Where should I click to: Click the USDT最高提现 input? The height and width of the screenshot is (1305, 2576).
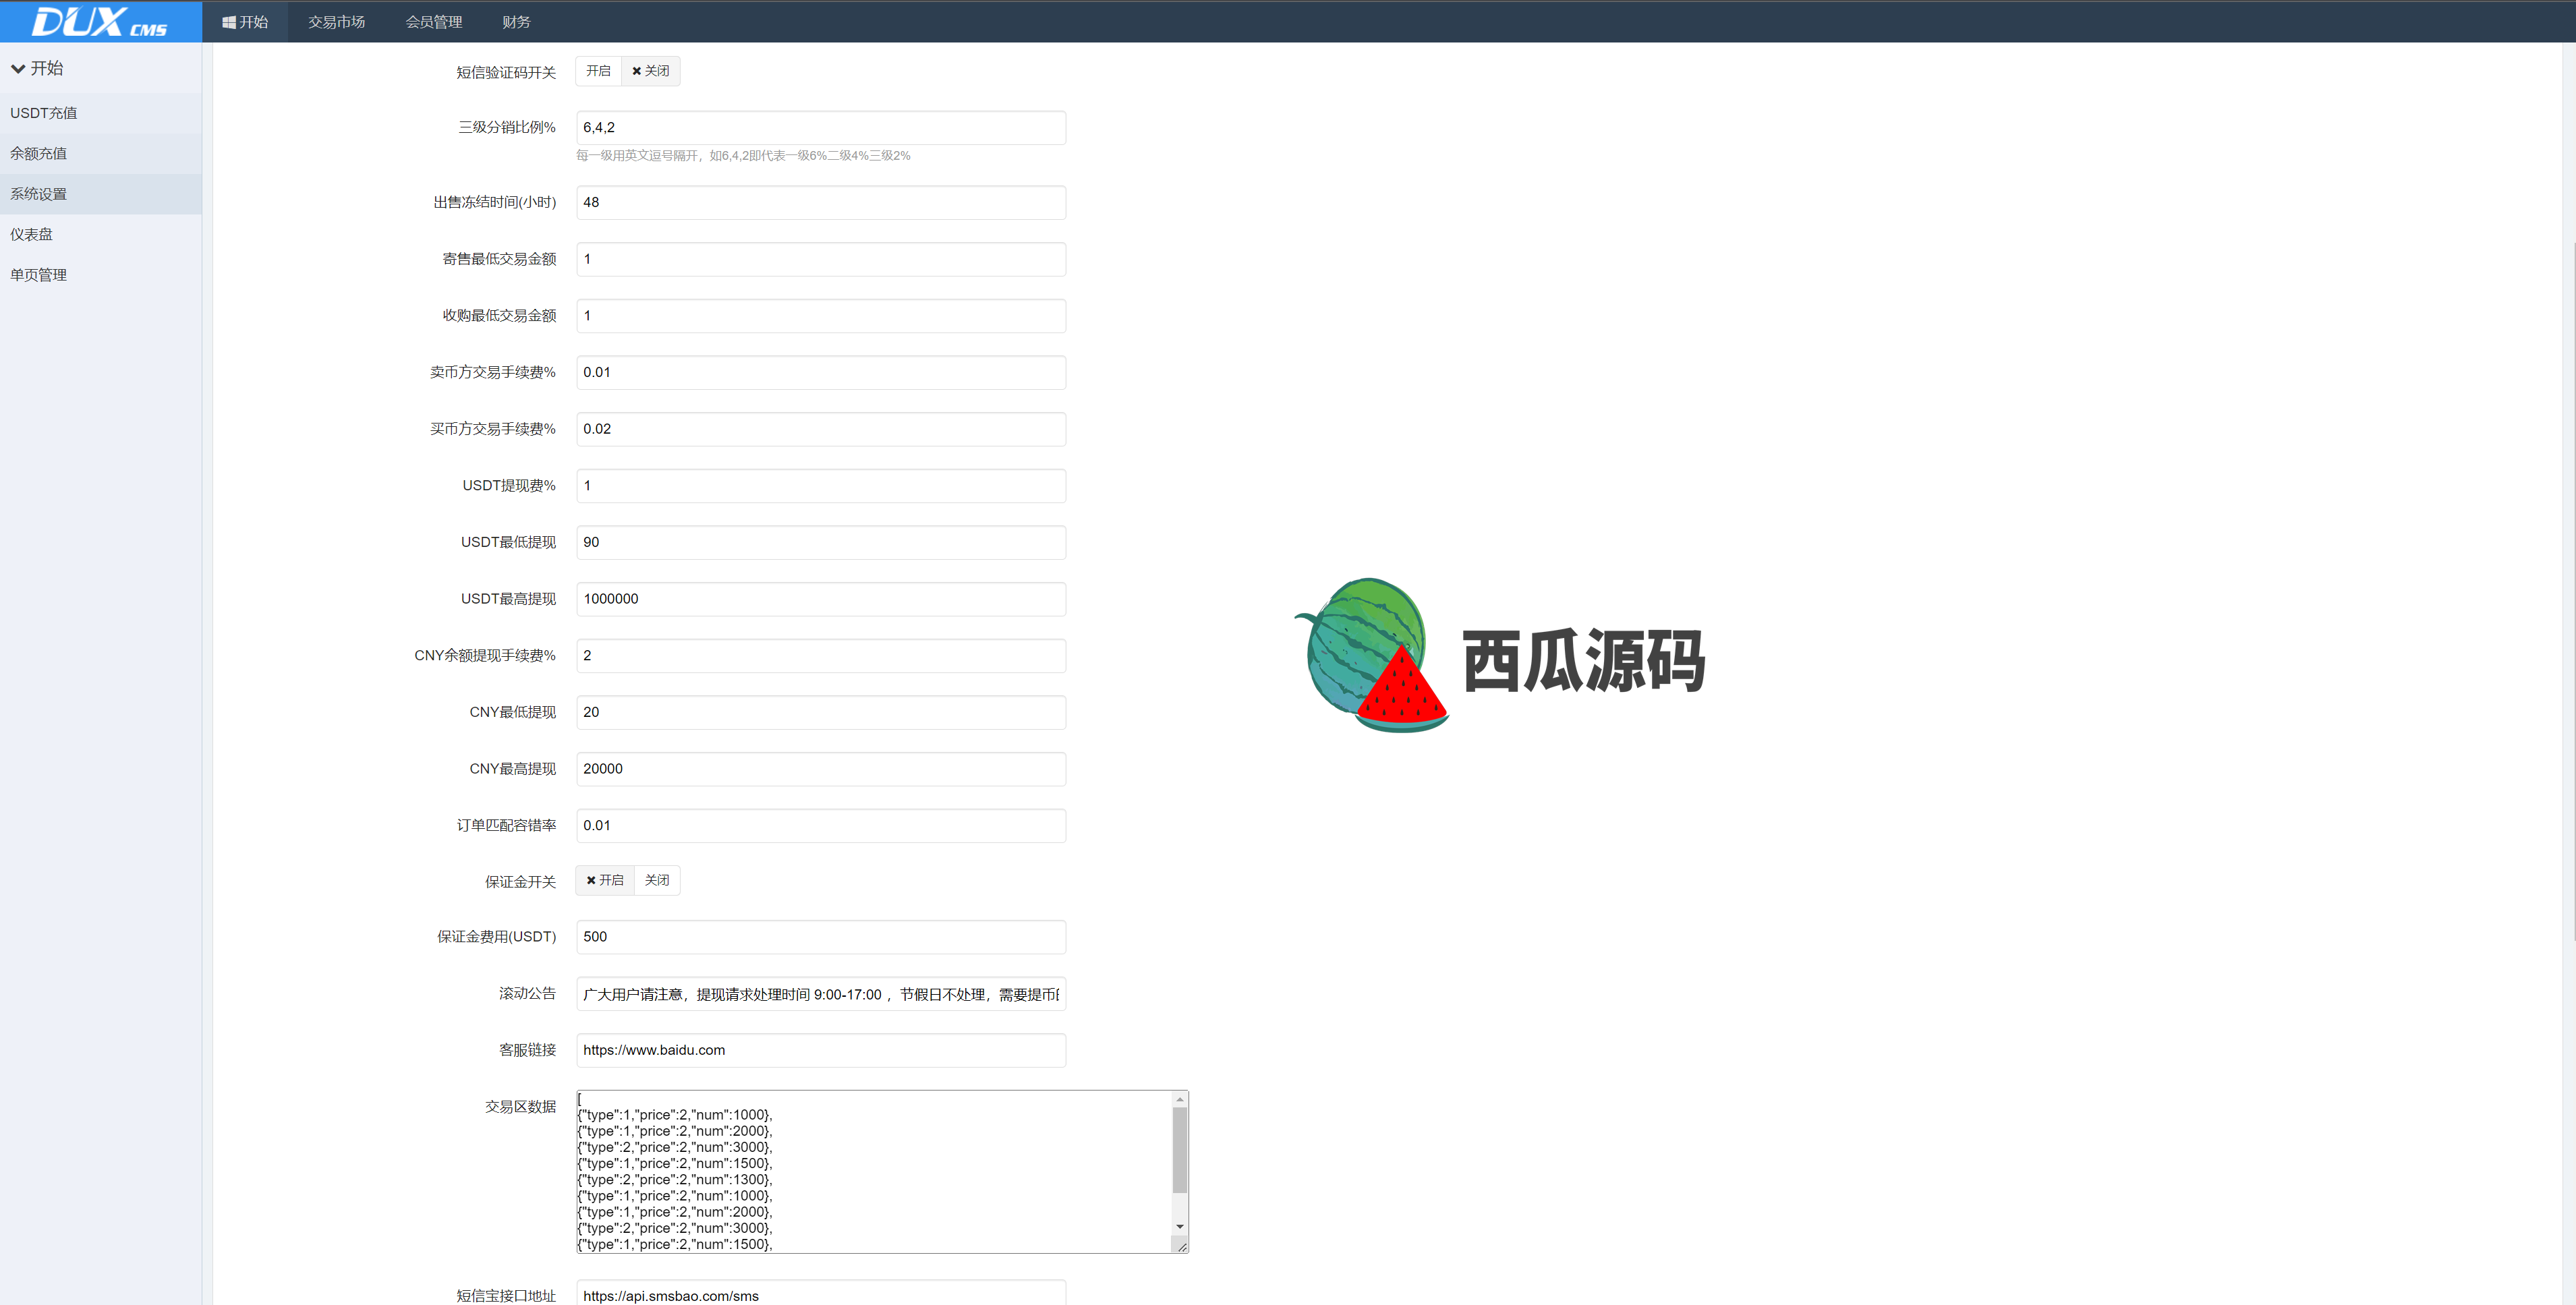821,599
